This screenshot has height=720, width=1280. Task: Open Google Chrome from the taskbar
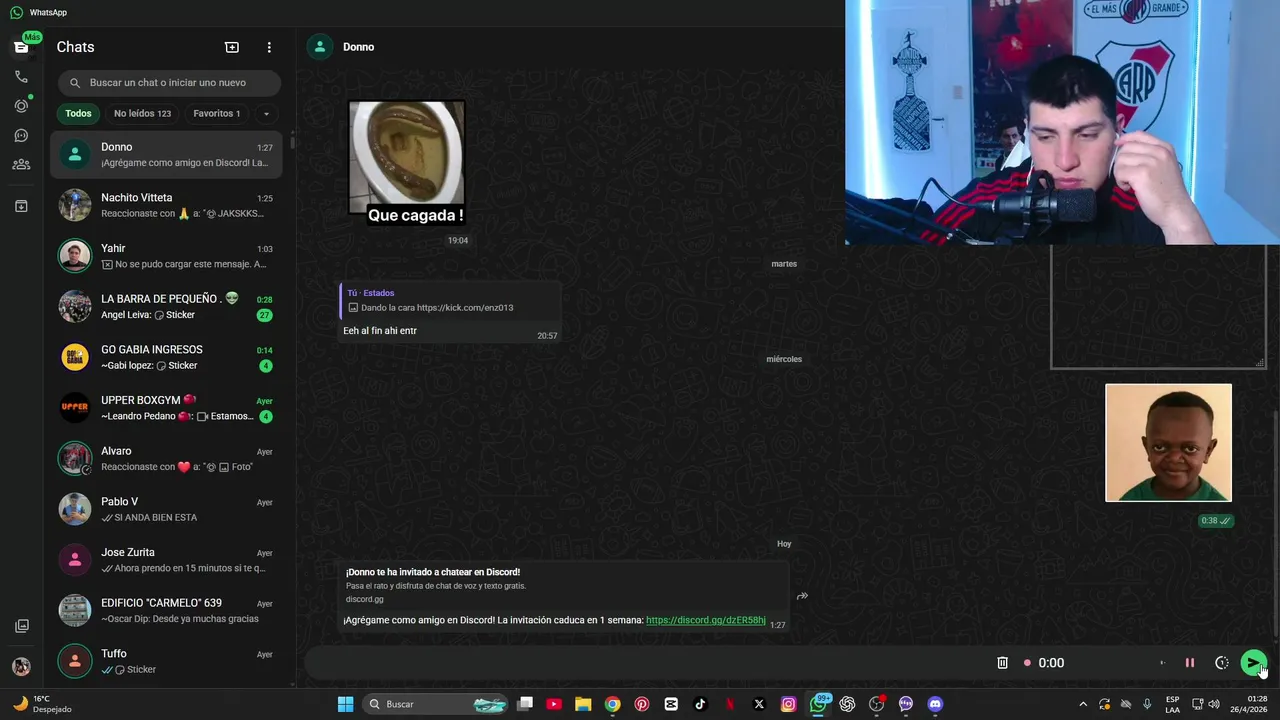click(x=612, y=704)
